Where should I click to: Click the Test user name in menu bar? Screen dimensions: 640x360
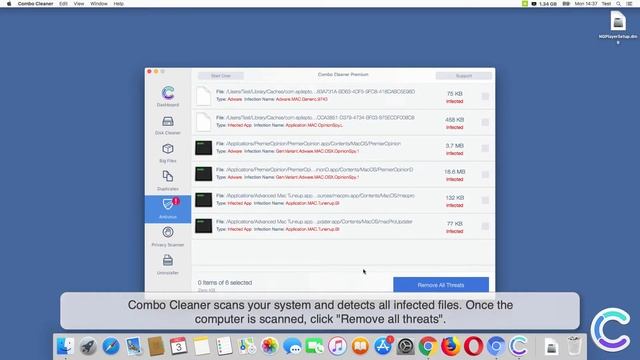[606, 4]
